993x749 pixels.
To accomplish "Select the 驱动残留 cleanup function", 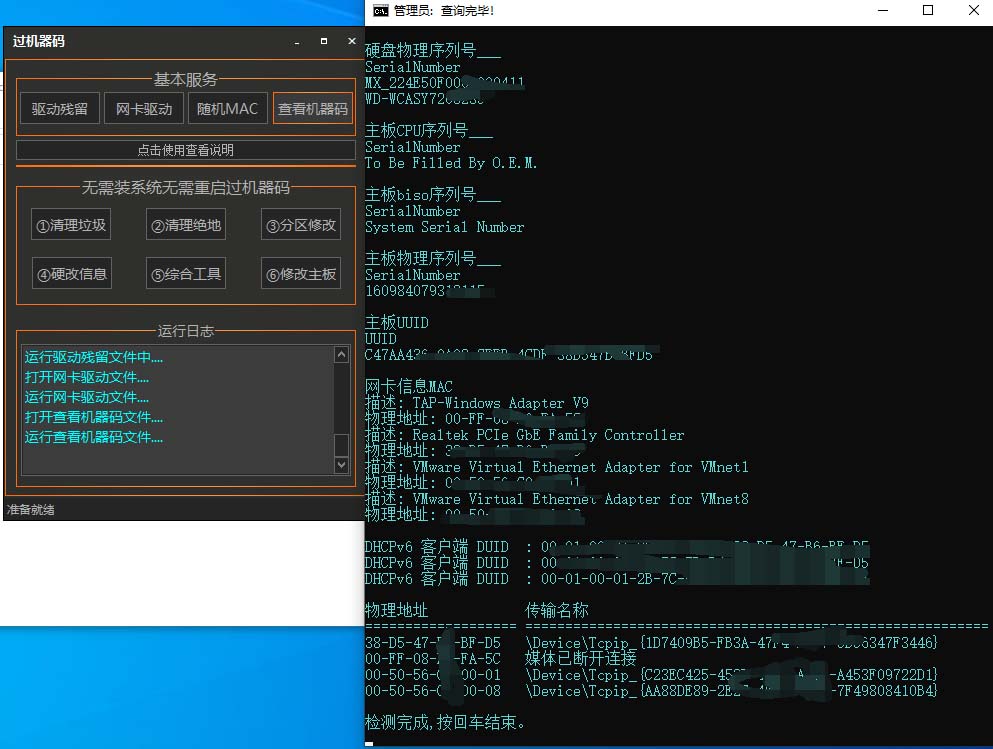I will [x=59, y=109].
